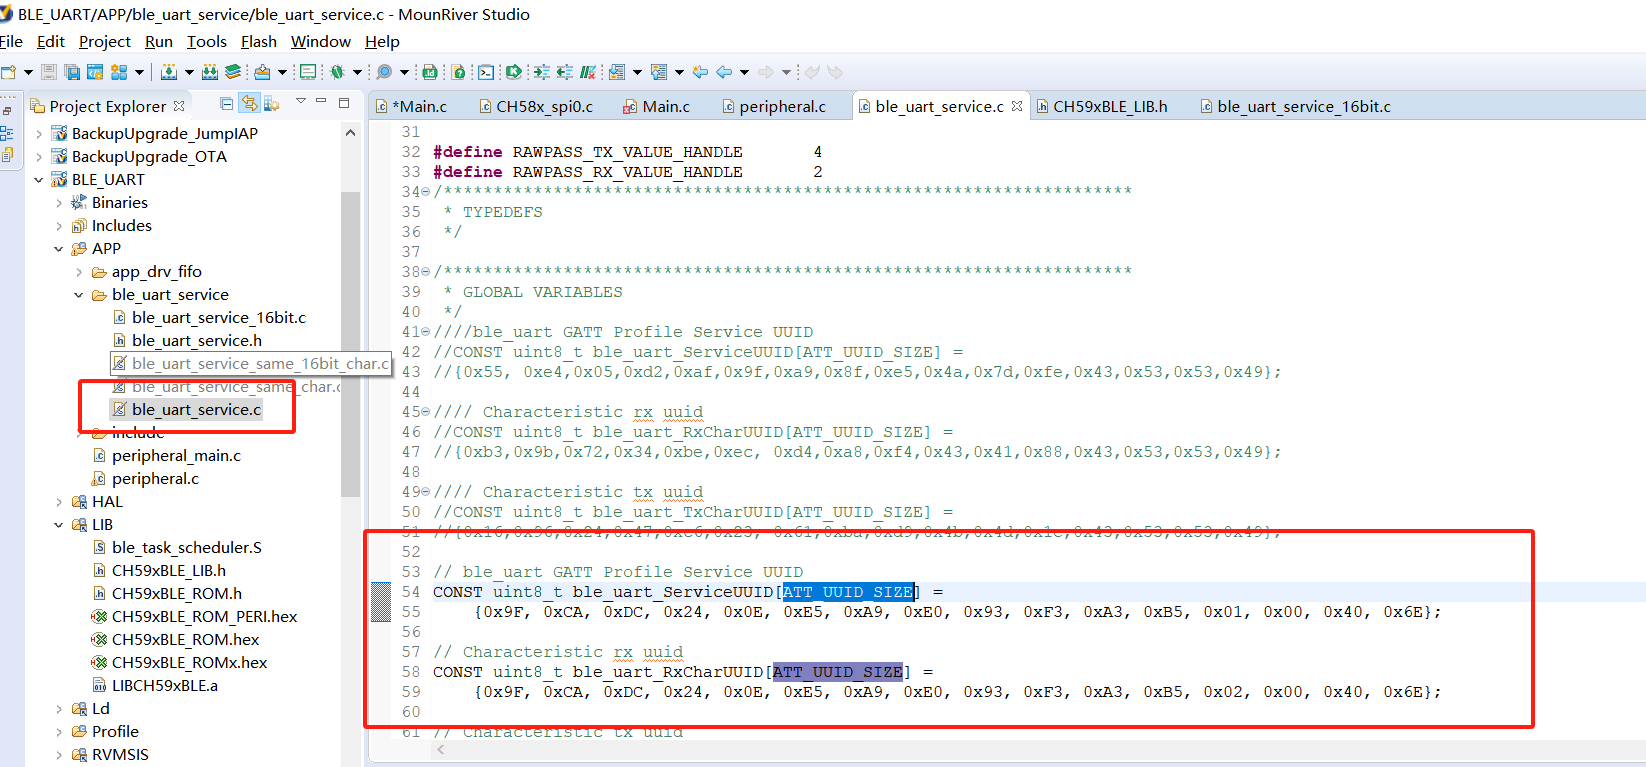The image size is (1646, 767).
Task: Click the green arrow-in-box toolbar icon
Action: point(514,72)
